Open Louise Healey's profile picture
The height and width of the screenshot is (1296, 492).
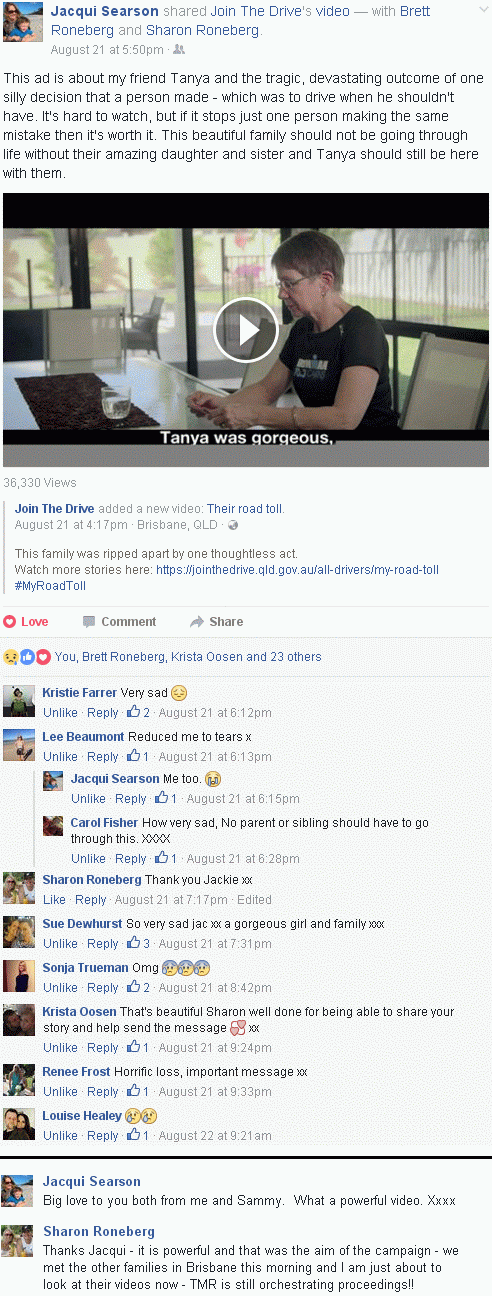(x=19, y=1124)
